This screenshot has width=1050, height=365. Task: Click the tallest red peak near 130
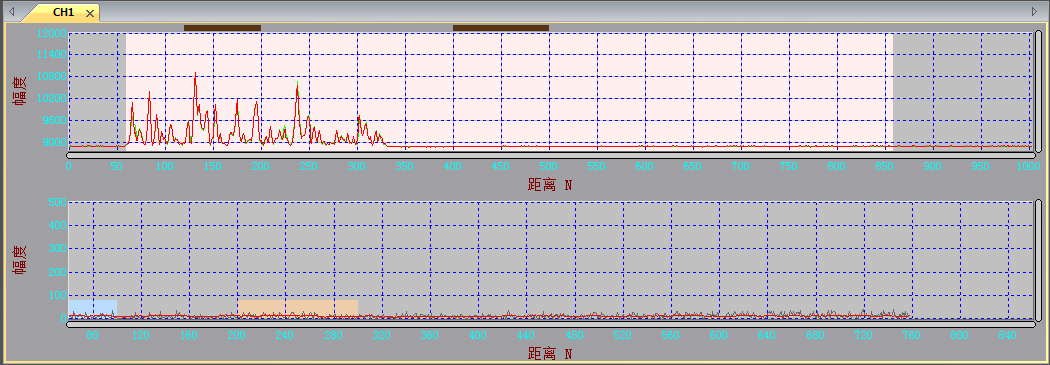(x=195, y=75)
